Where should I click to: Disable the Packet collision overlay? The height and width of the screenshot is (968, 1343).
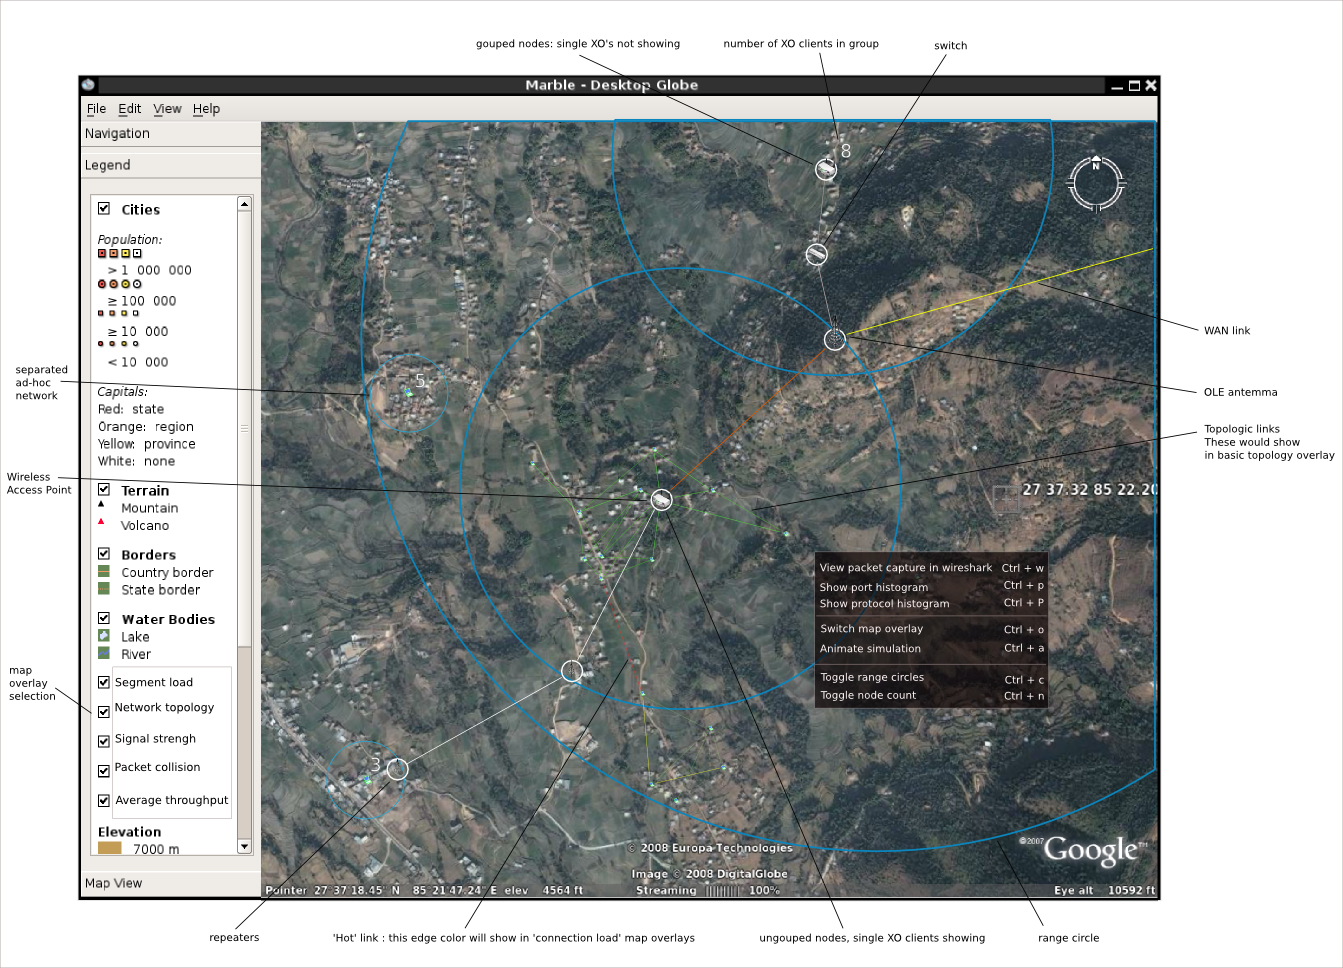pyautogui.click(x=104, y=771)
